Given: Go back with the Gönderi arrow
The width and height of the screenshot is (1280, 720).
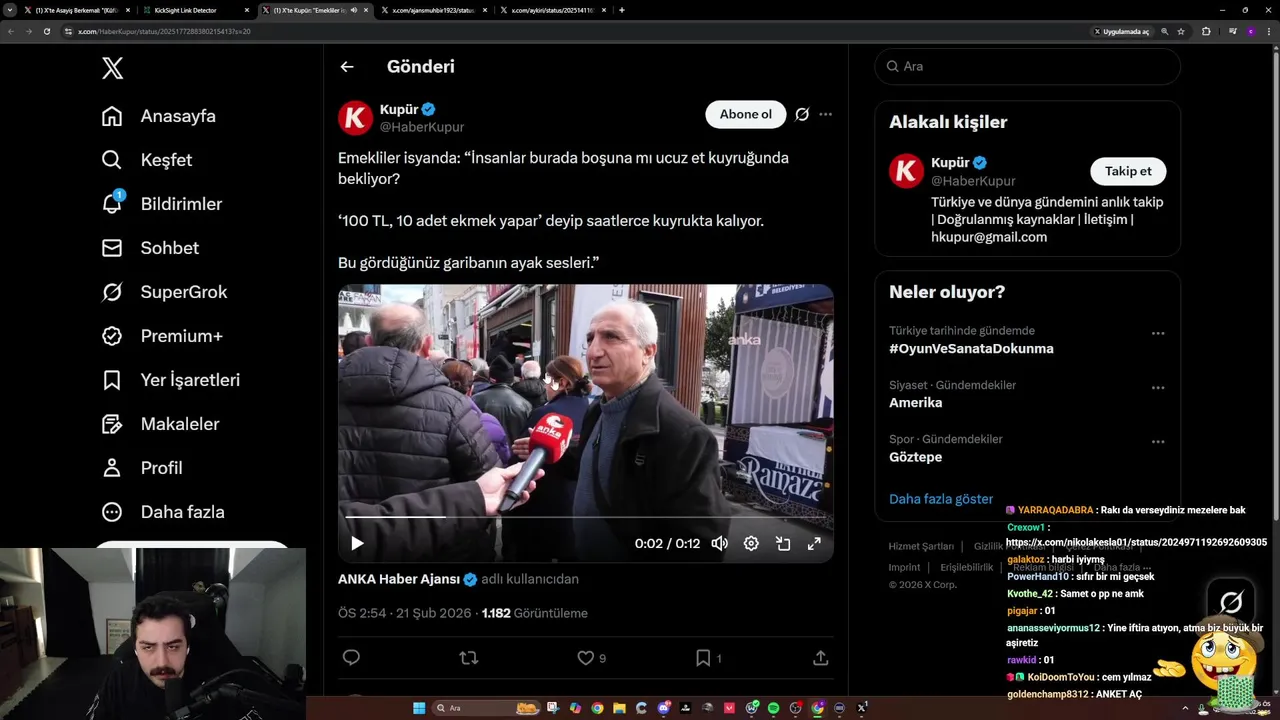Looking at the screenshot, I should 347,67.
